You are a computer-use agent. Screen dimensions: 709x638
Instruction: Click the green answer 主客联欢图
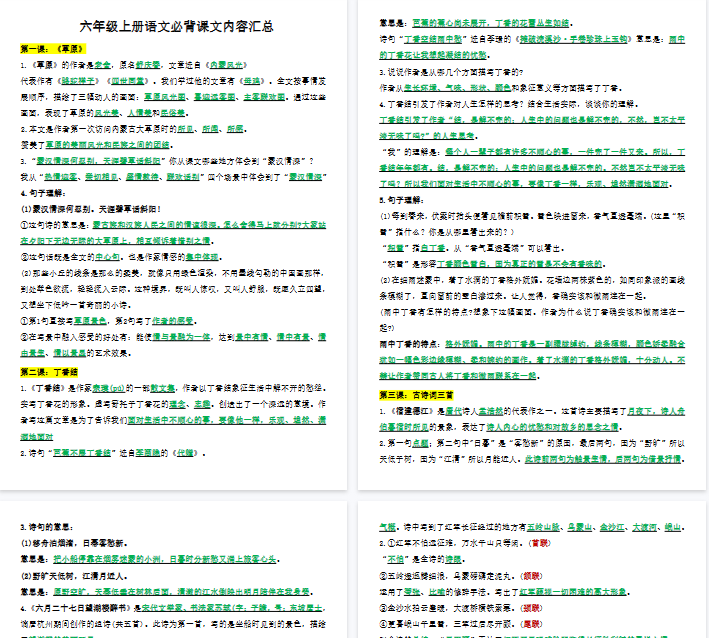coord(265,97)
